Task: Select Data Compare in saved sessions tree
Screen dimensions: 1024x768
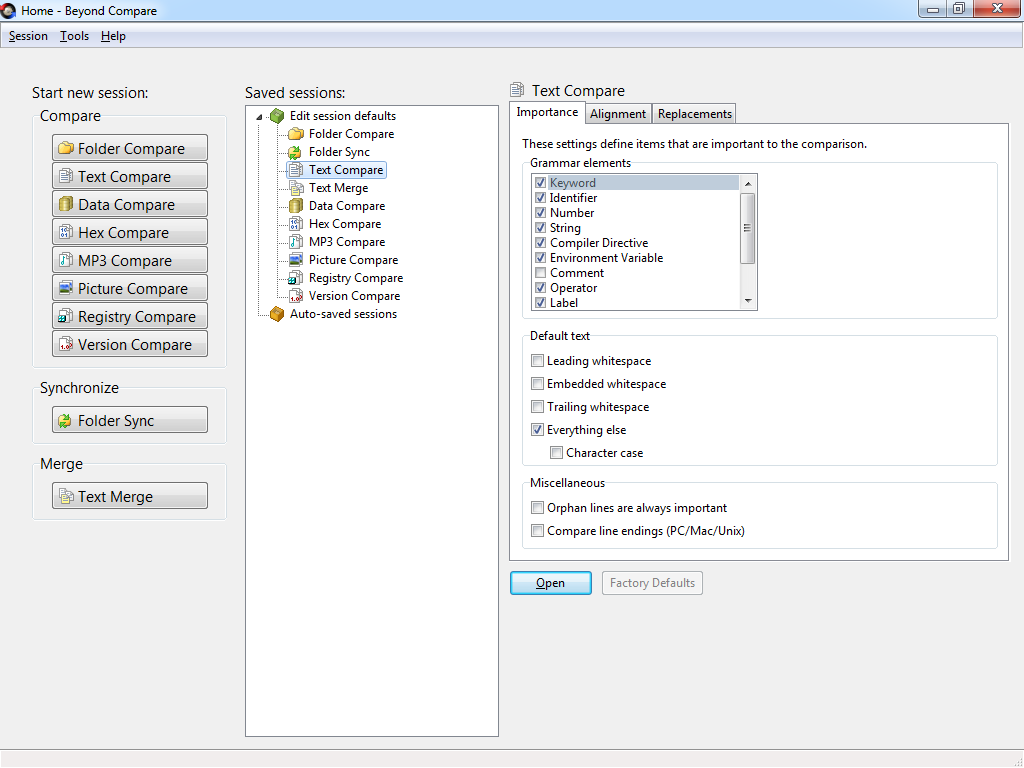Action: point(346,206)
